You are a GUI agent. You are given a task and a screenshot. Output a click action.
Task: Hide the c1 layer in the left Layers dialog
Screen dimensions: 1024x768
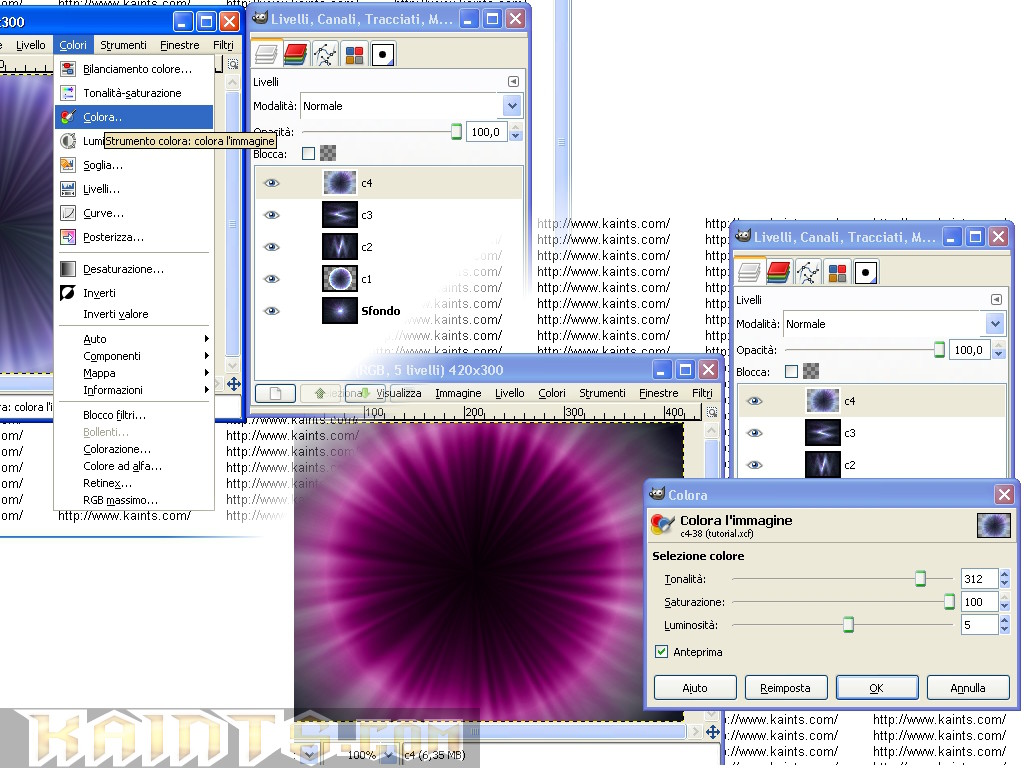pyautogui.click(x=272, y=279)
